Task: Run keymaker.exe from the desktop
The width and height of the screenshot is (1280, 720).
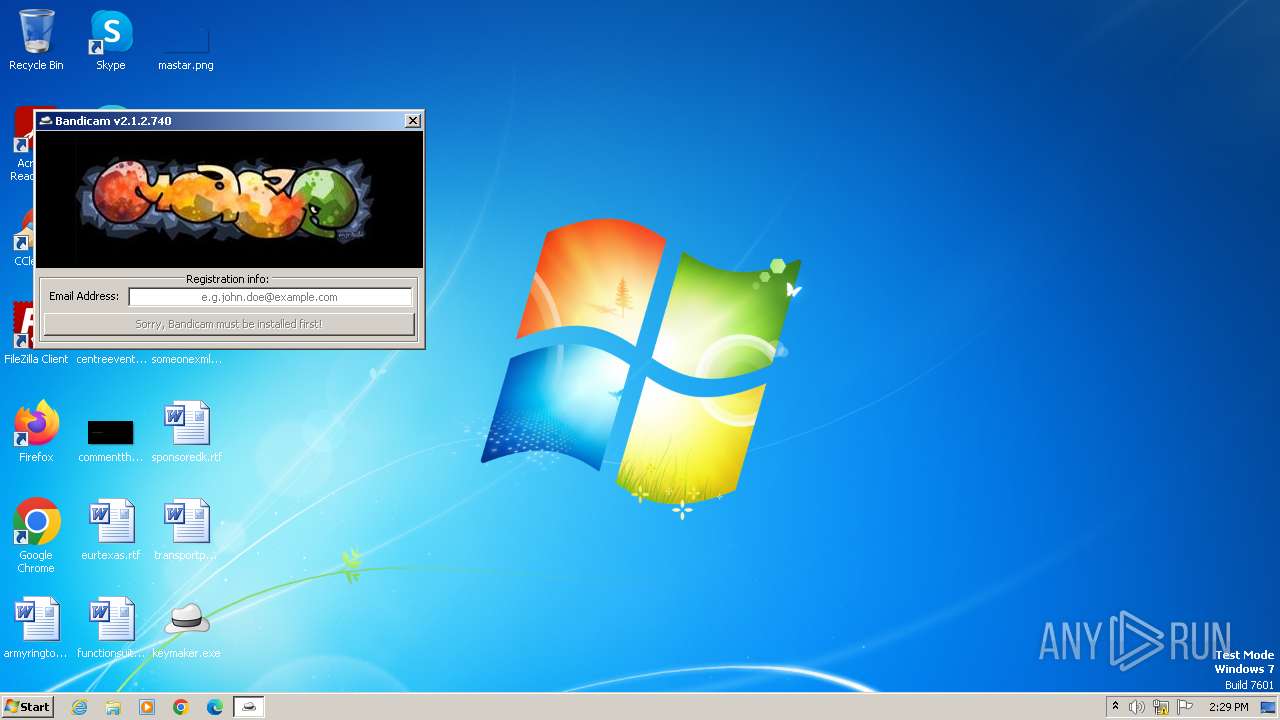Action: click(x=186, y=627)
